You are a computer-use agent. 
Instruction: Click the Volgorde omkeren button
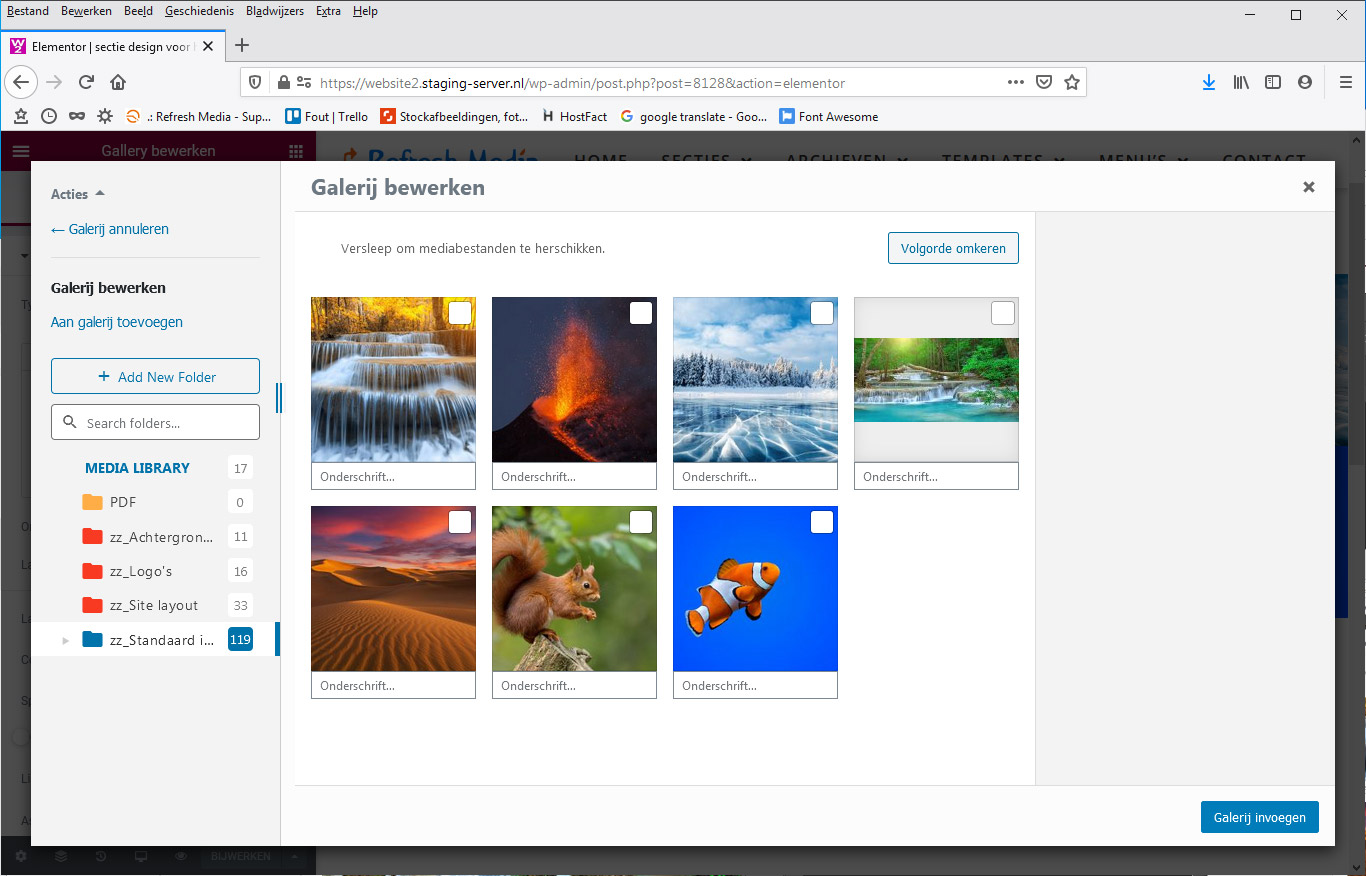[x=953, y=248]
